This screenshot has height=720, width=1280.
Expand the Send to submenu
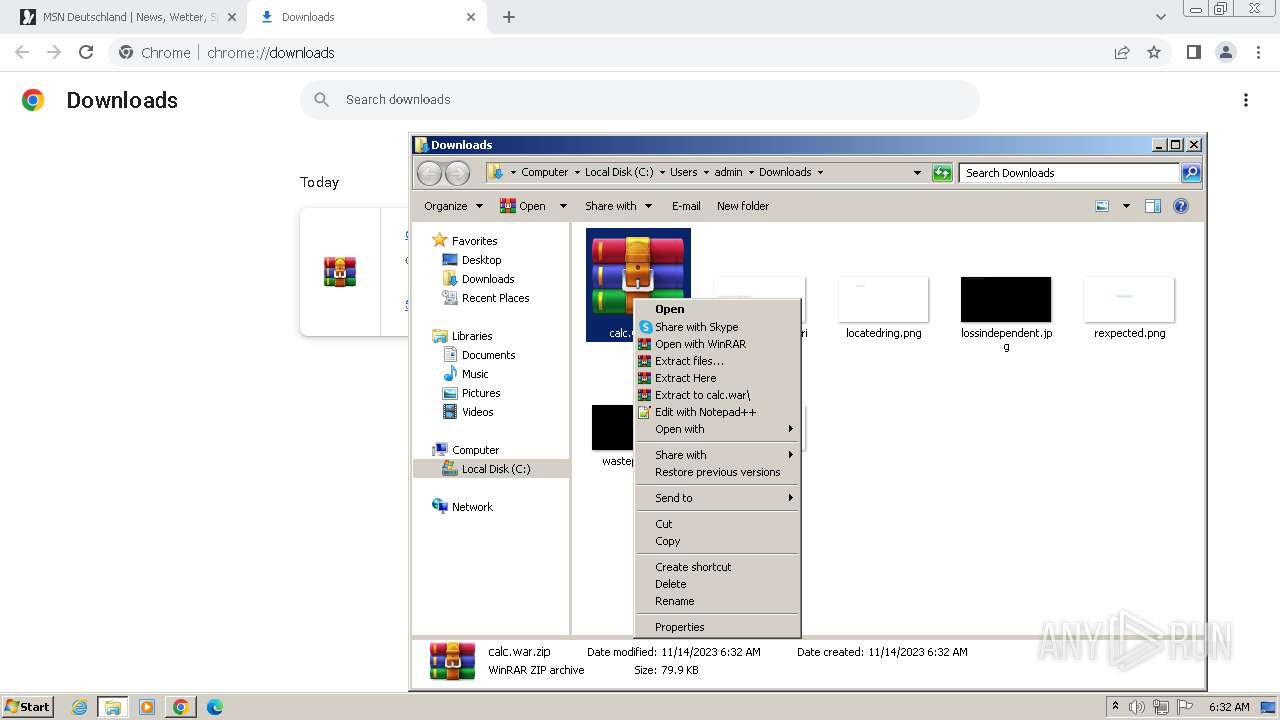coord(717,498)
